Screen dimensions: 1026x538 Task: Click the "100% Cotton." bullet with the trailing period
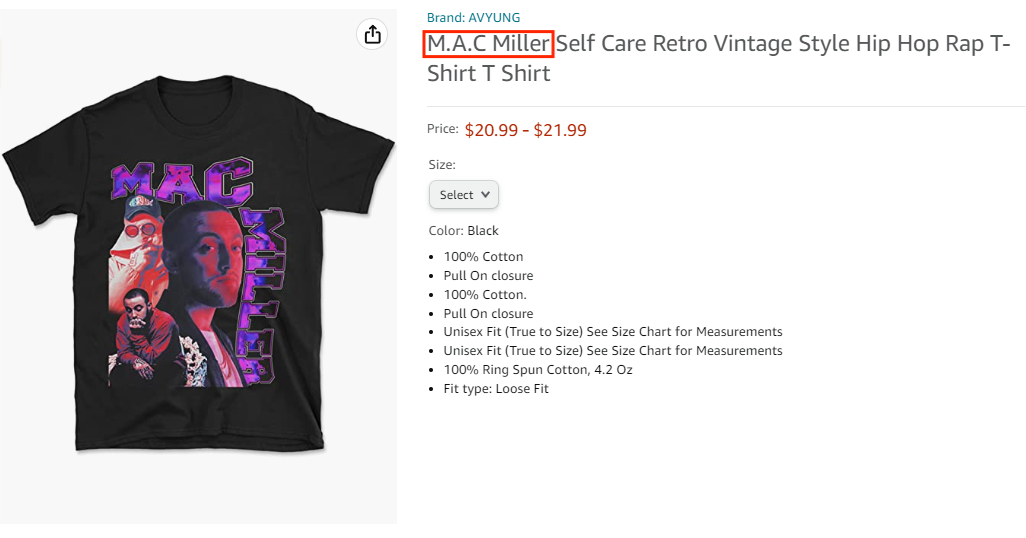pos(485,295)
